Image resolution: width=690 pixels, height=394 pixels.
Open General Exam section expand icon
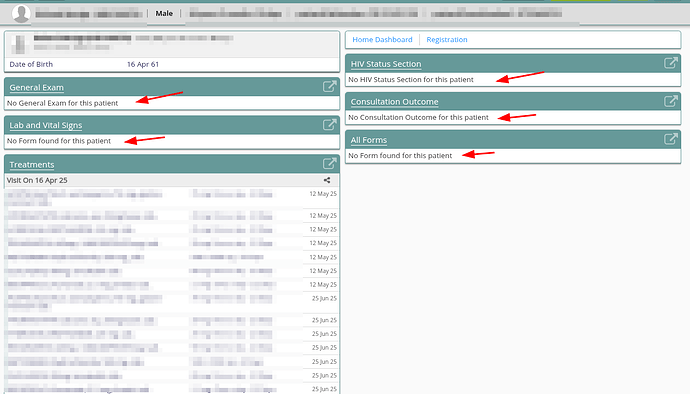[x=330, y=87]
